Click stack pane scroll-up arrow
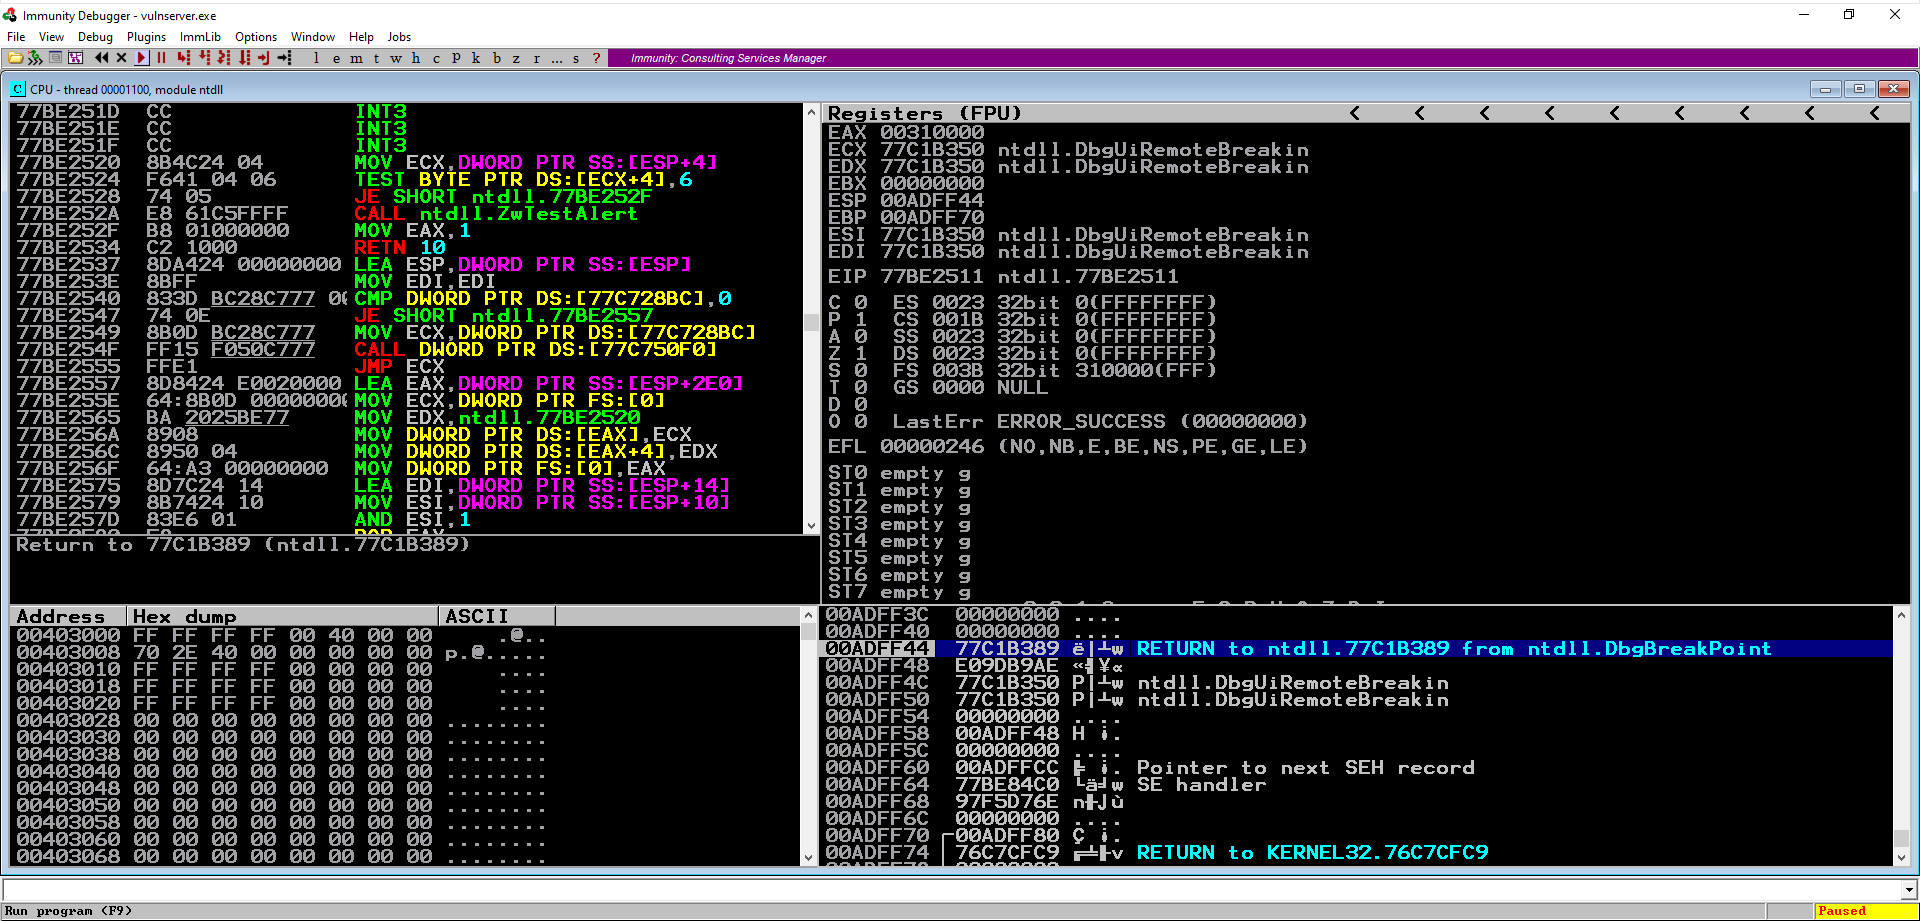 (1901, 616)
